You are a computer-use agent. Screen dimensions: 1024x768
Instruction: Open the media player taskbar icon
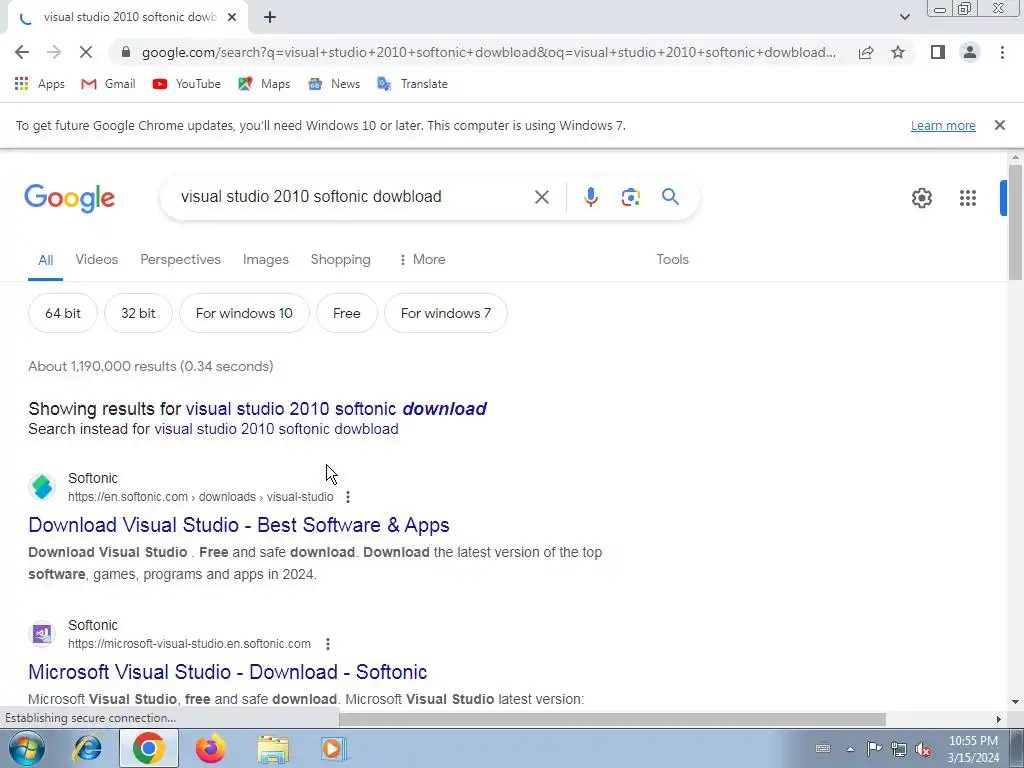coord(333,748)
